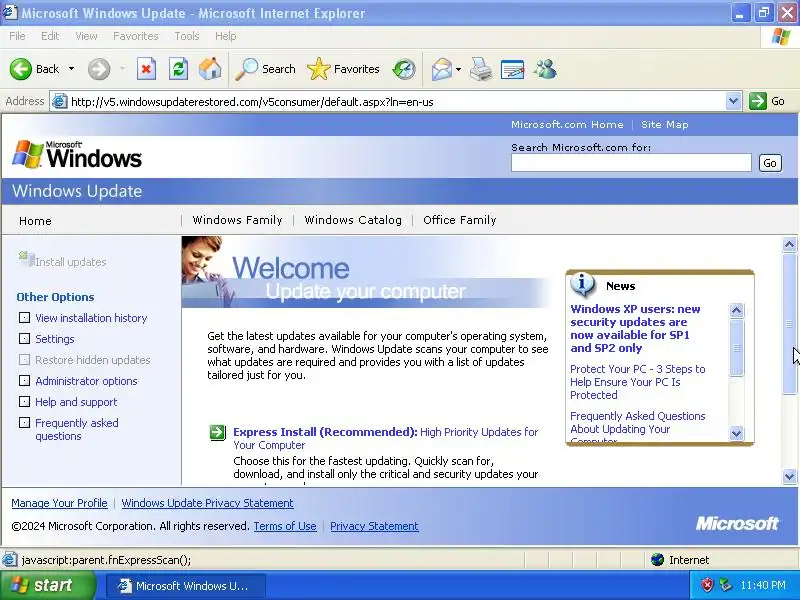800x600 pixels.
Task: Print the page with printer icon
Action: tap(481, 69)
